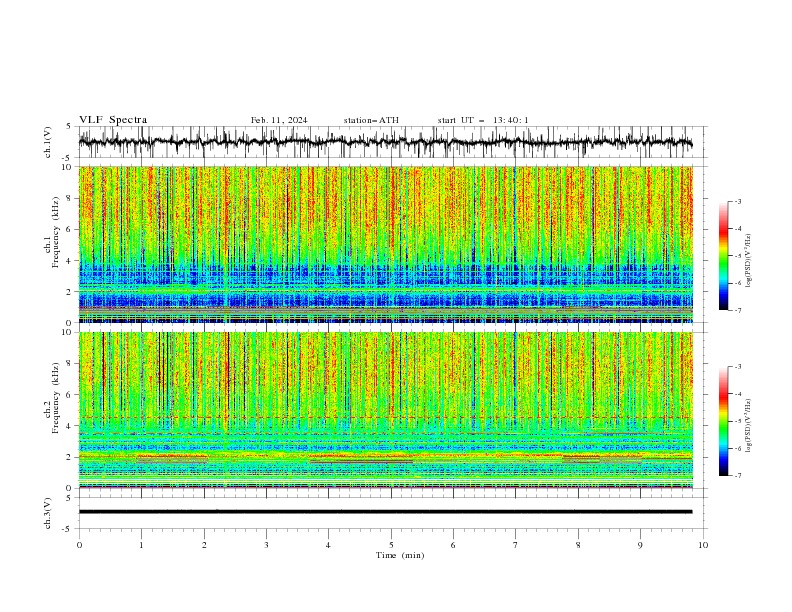Click the 'ch.1(V)' waveform axis label

click(x=48, y=142)
